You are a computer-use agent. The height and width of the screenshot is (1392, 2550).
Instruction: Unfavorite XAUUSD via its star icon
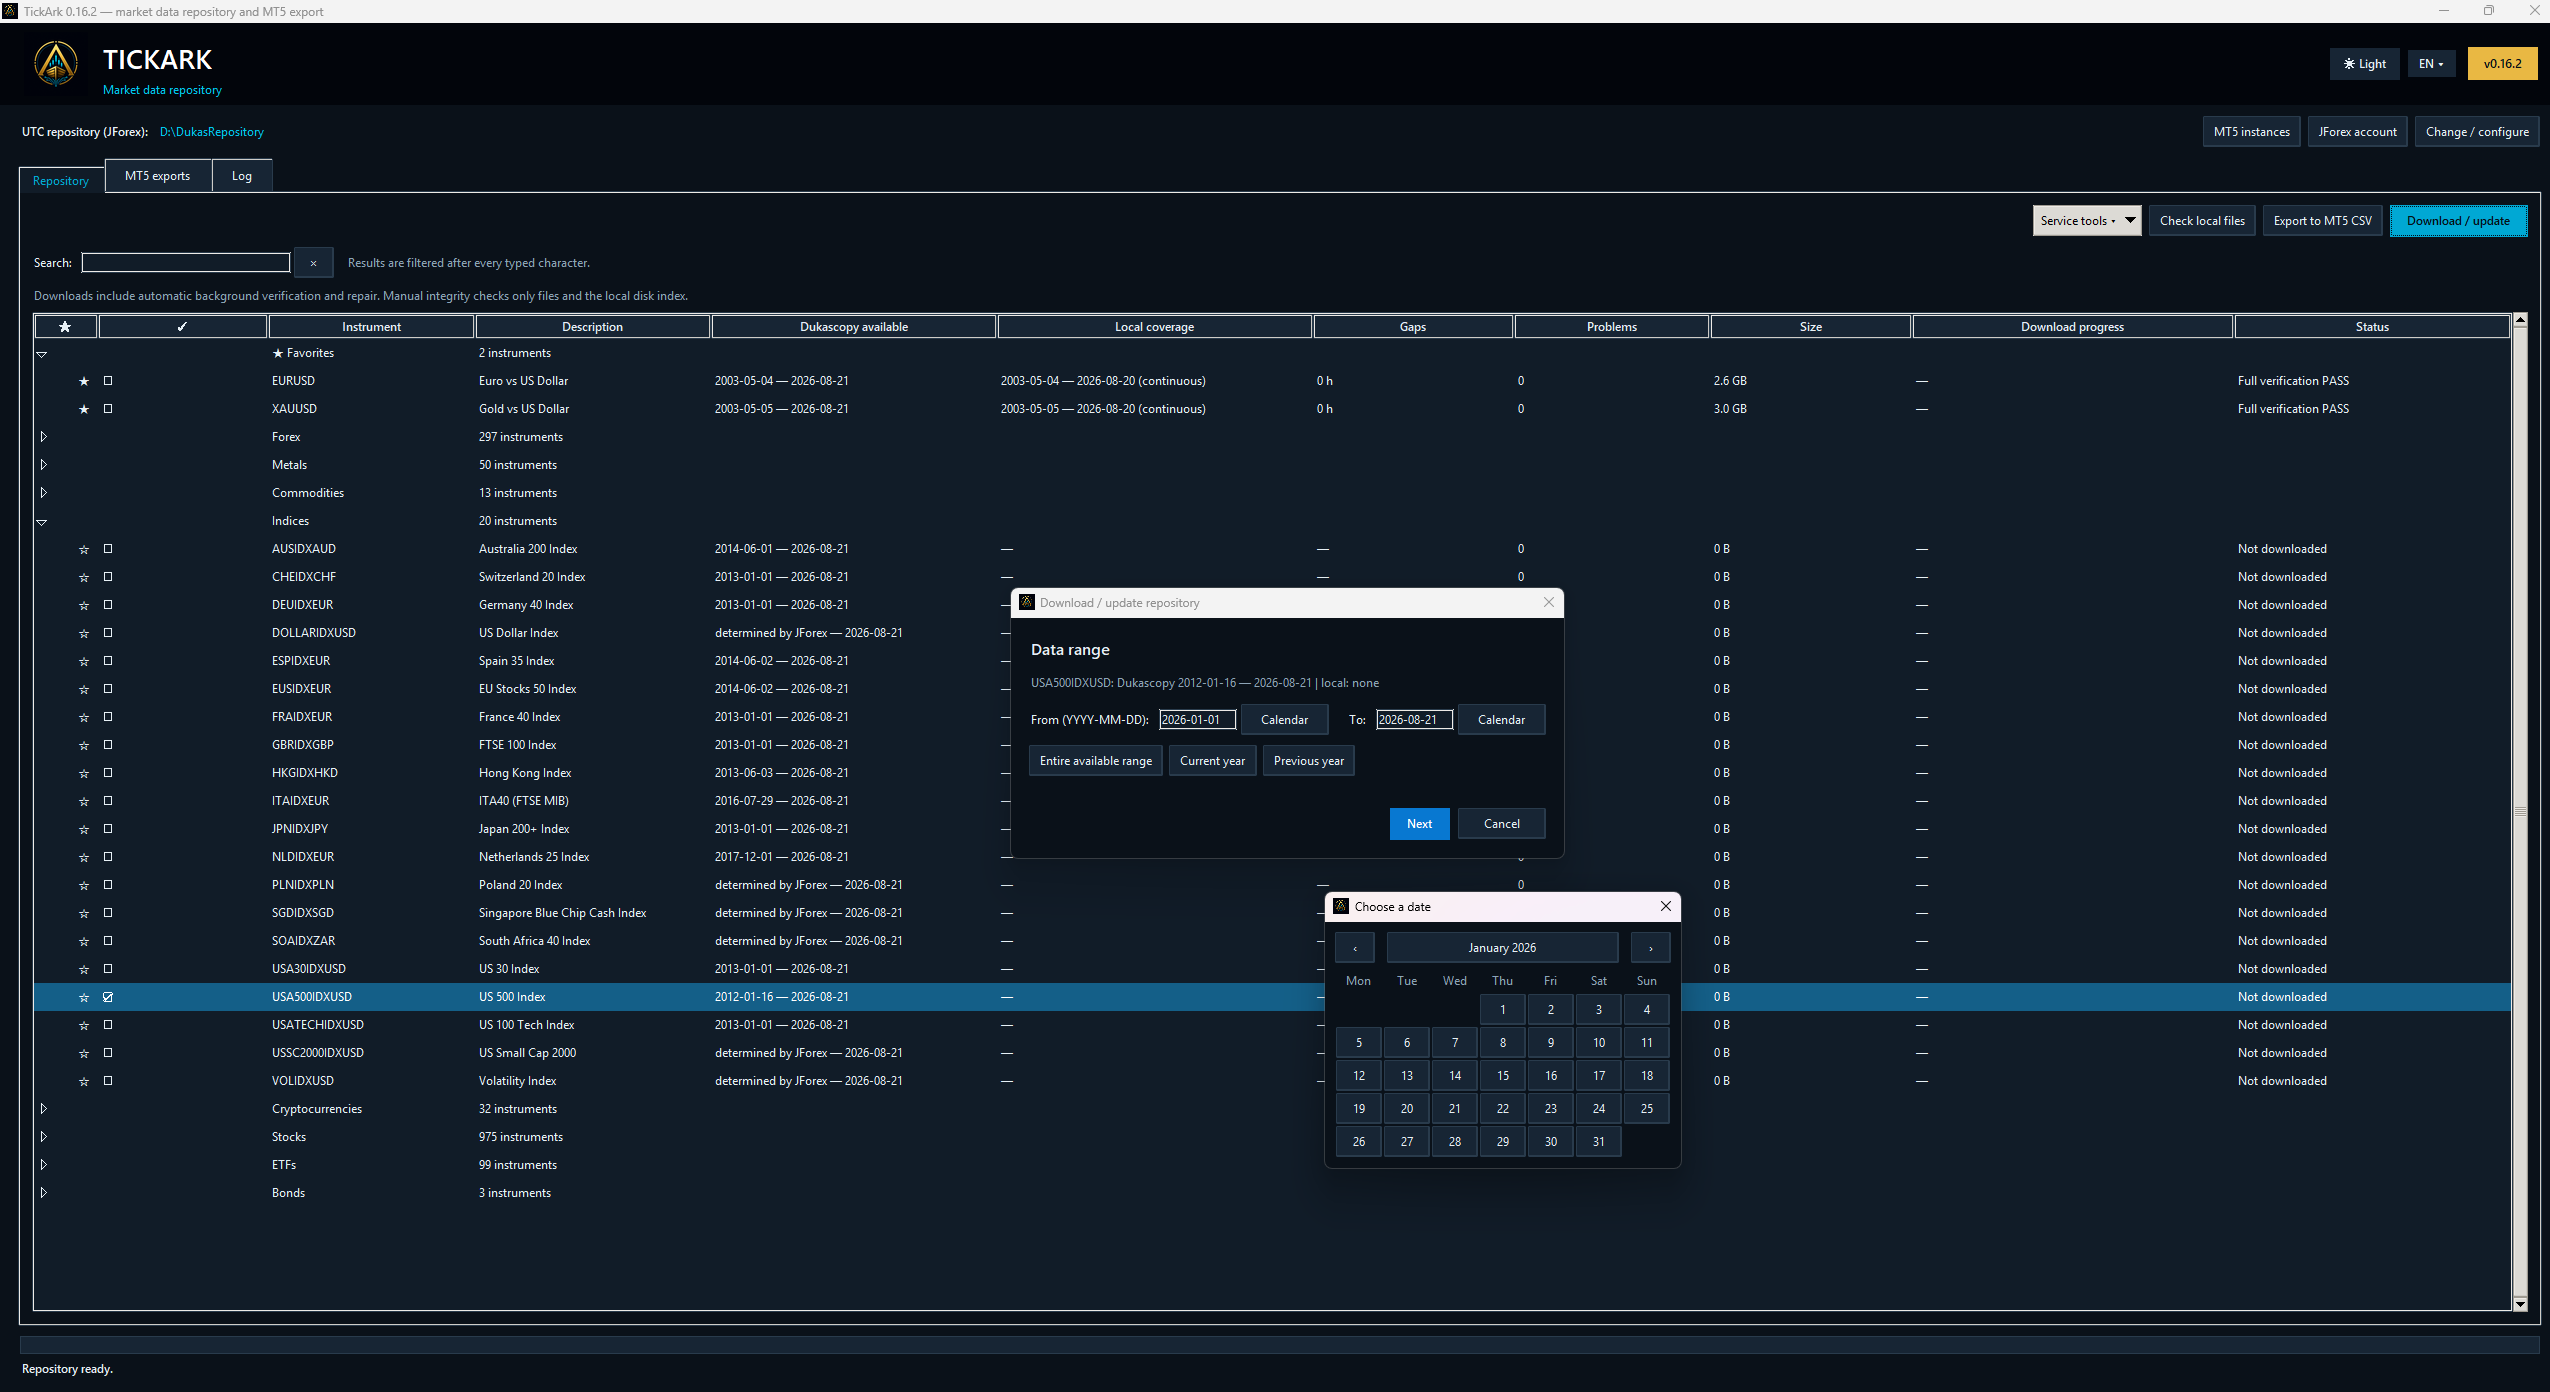point(84,409)
